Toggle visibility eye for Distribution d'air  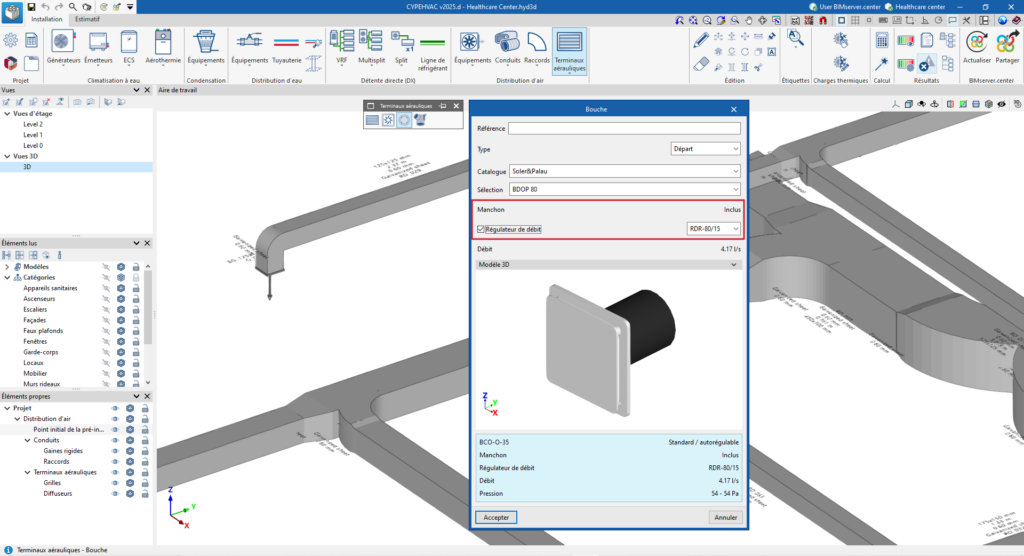pos(115,419)
